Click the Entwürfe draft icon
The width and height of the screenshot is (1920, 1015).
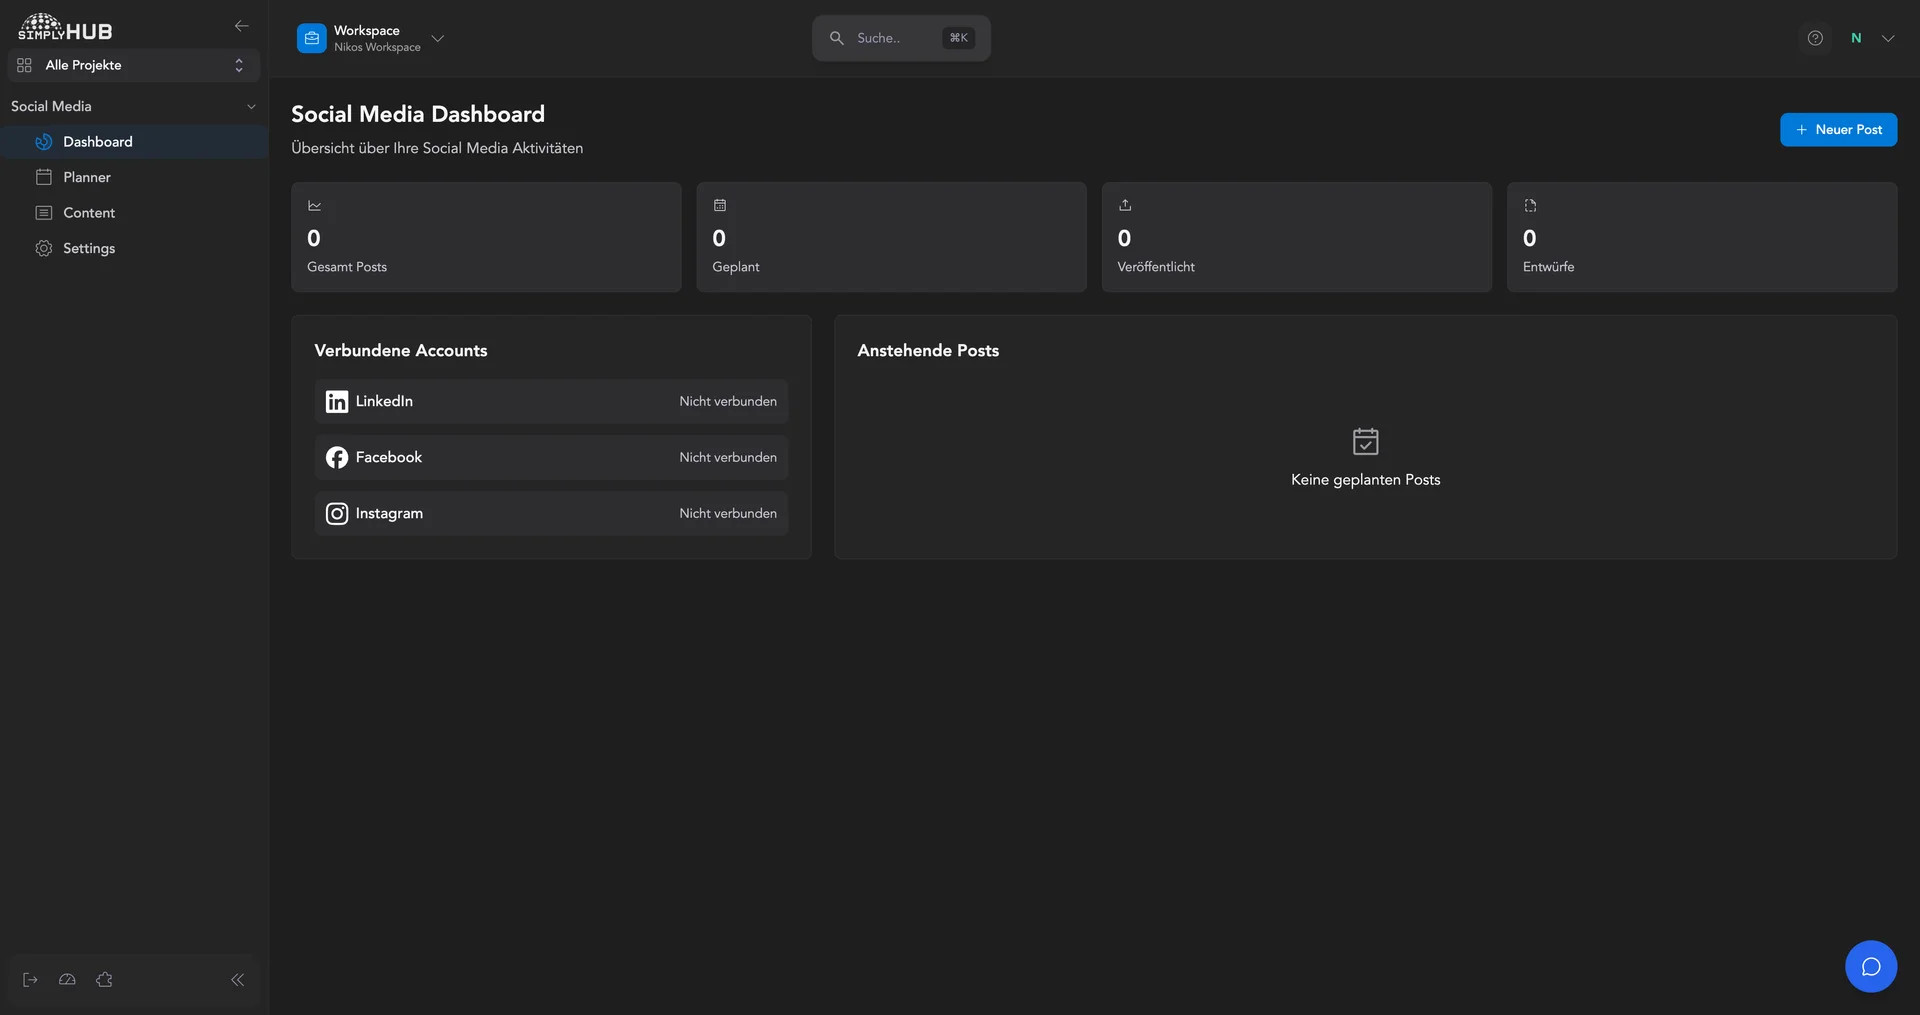pyautogui.click(x=1530, y=205)
